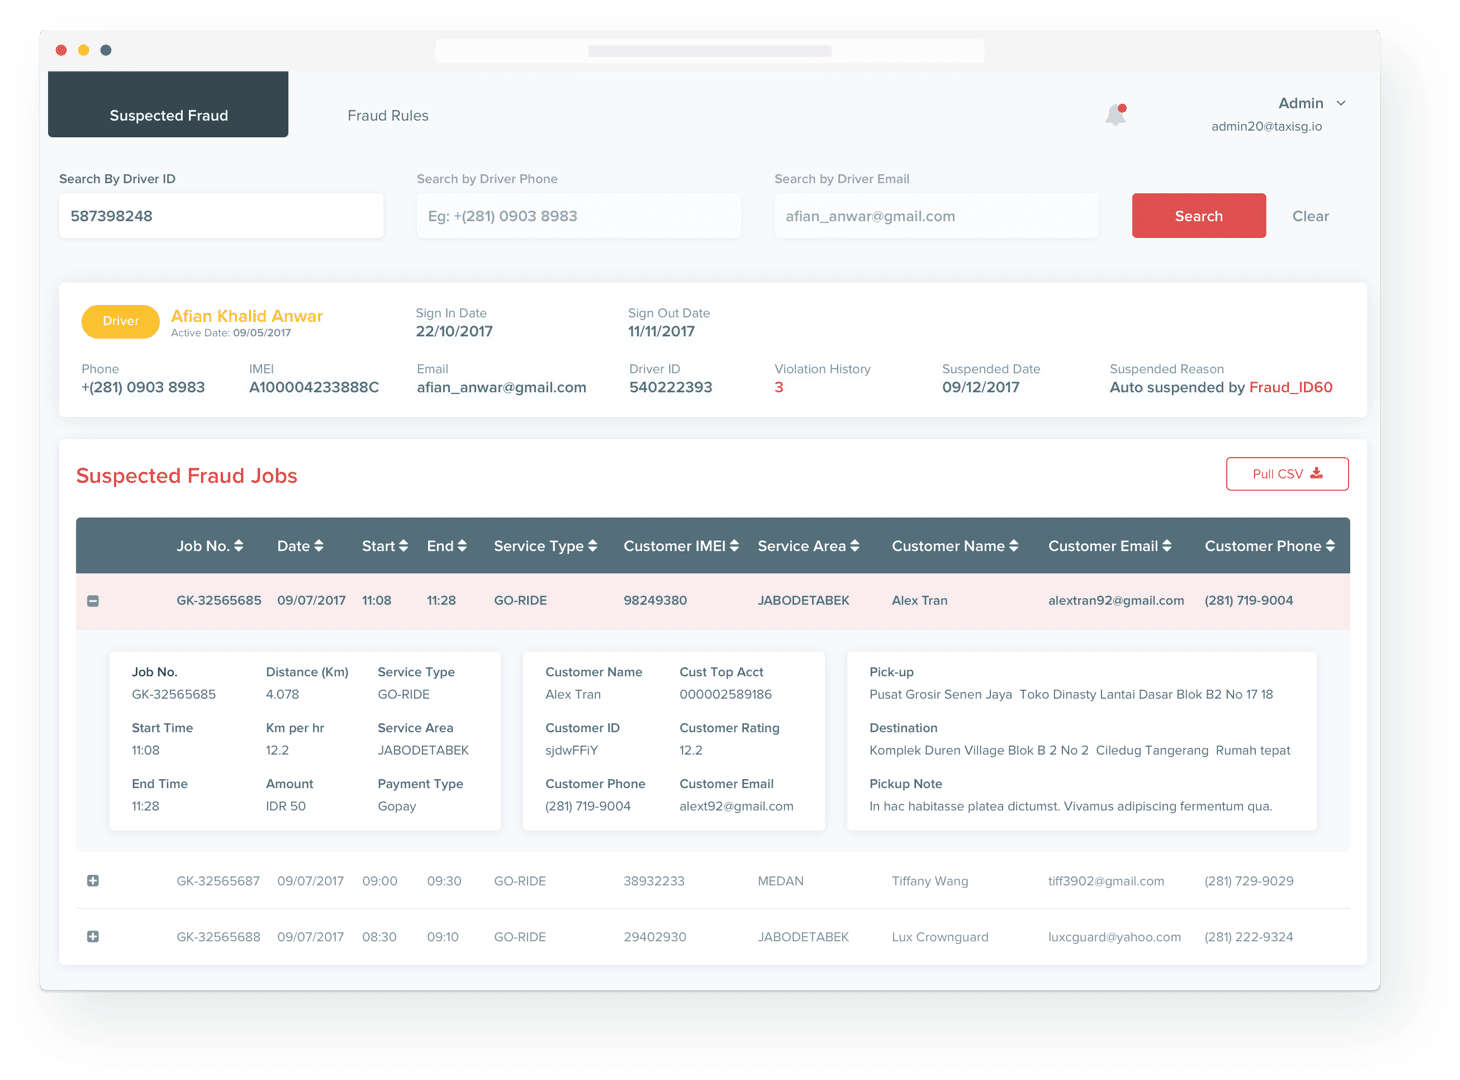Sort by Start column
Image resolution: width=1460 pixels, height=1080 pixels.
point(385,546)
